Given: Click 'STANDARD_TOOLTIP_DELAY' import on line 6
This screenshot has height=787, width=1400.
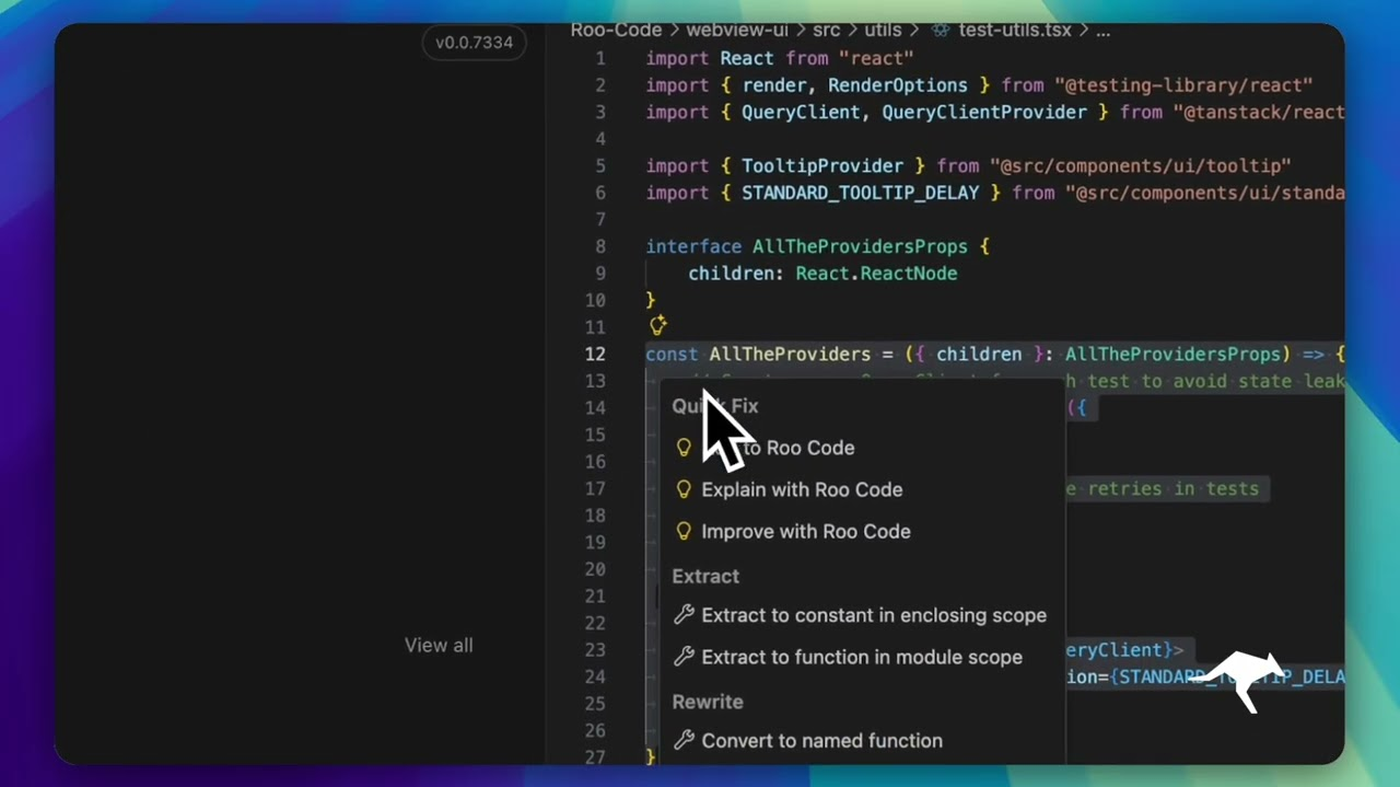Looking at the screenshot, I should tap(860, 193).
